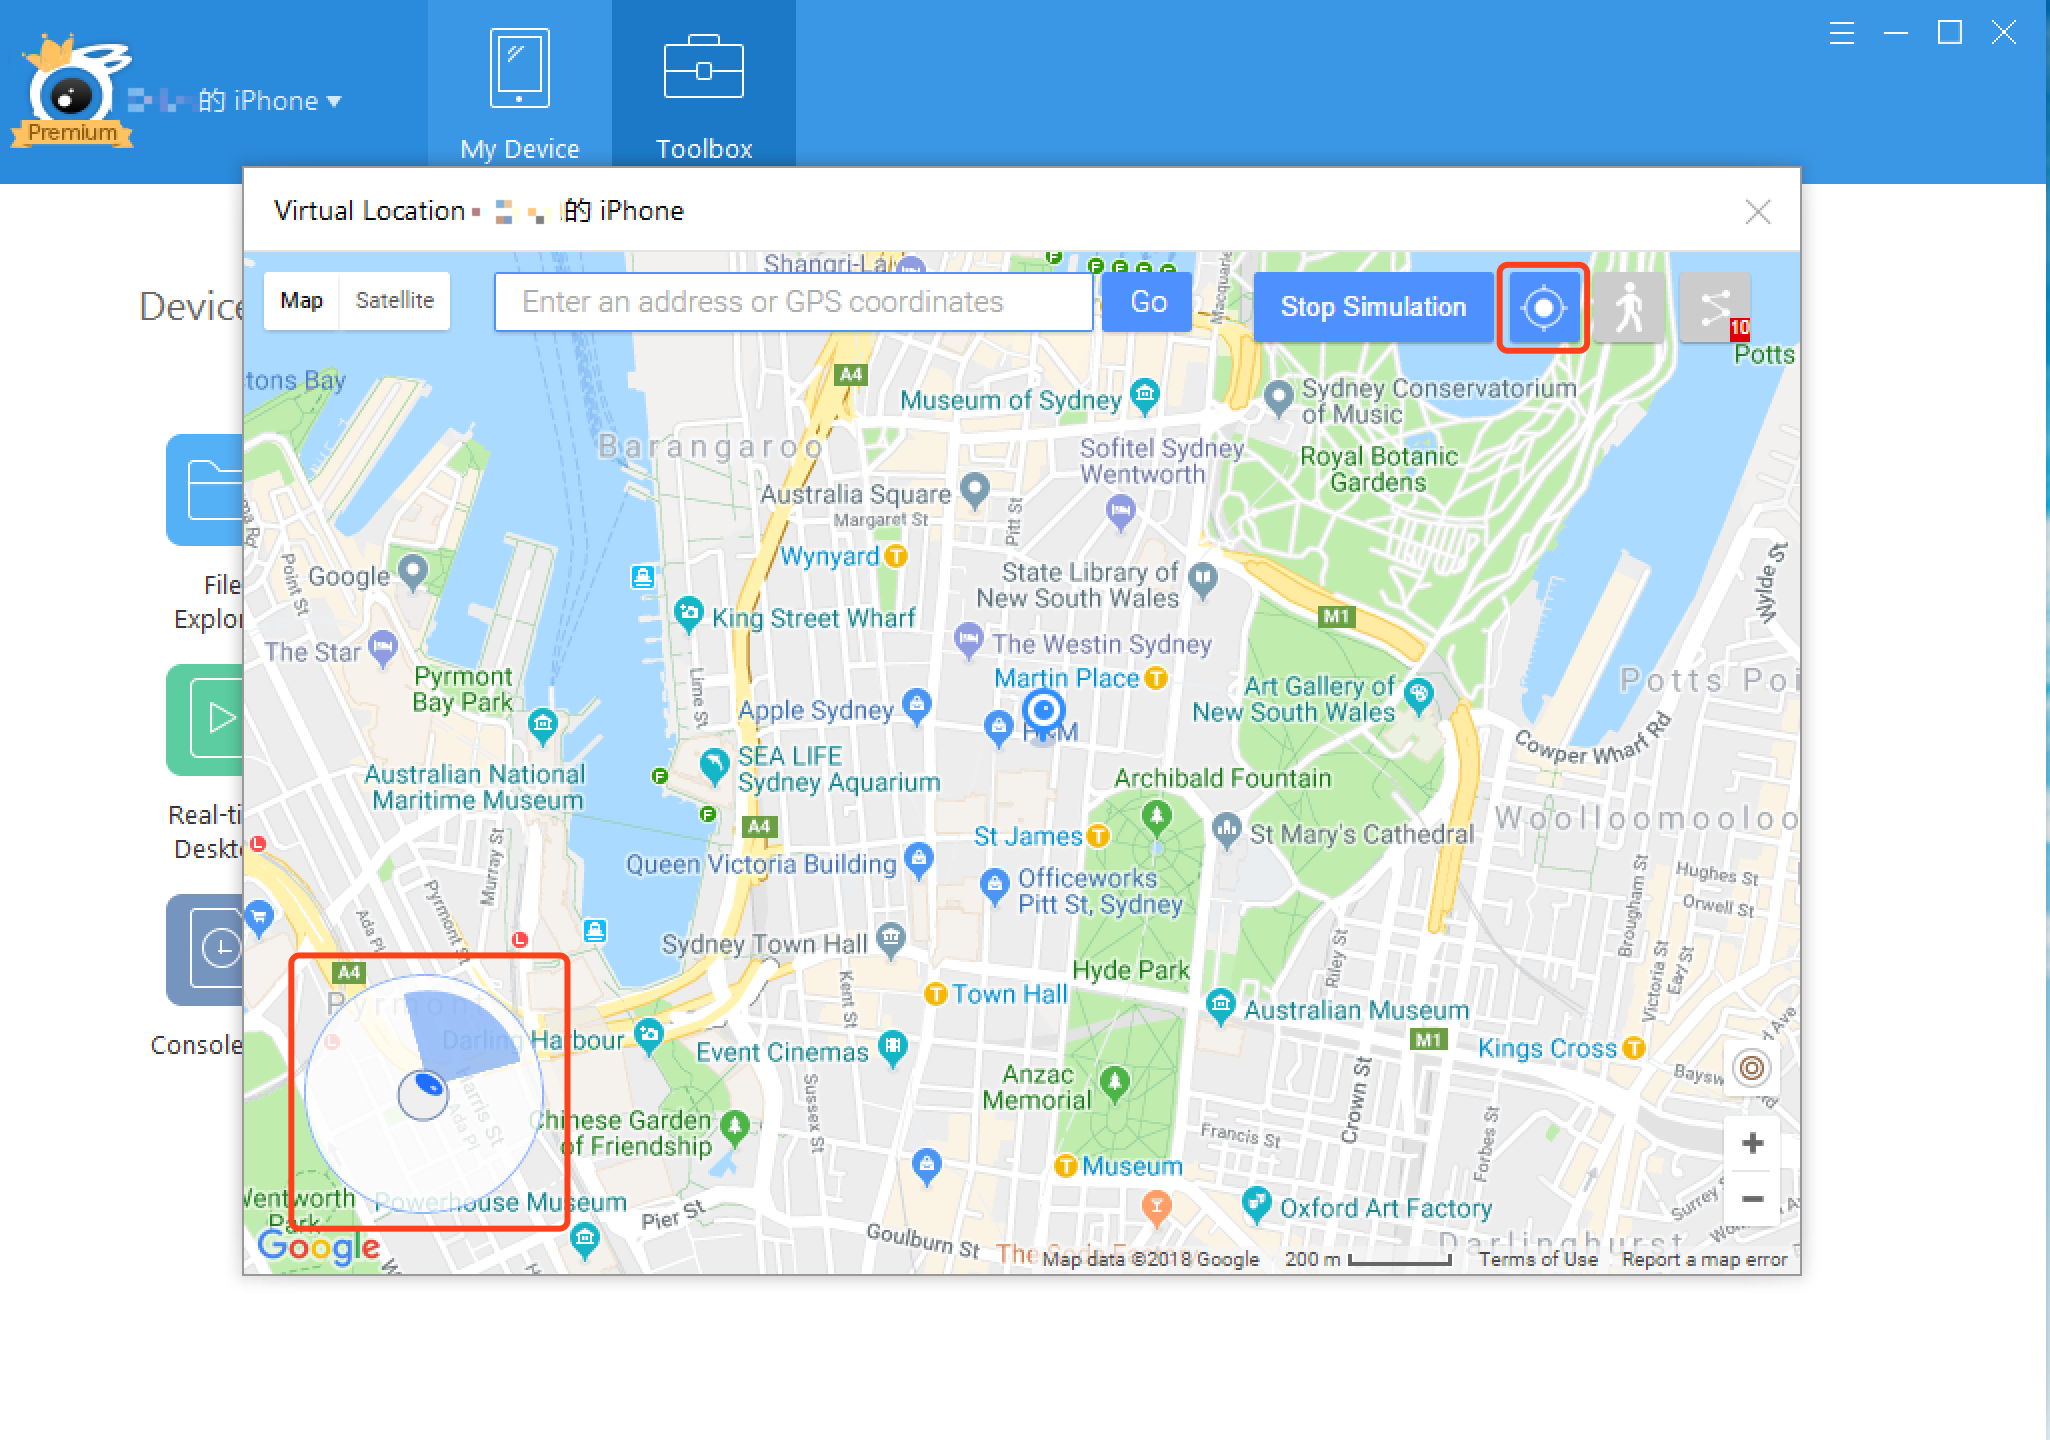This screenshot has width=2050, height=1440.
Task: Open Console panel
Action: 217,974
